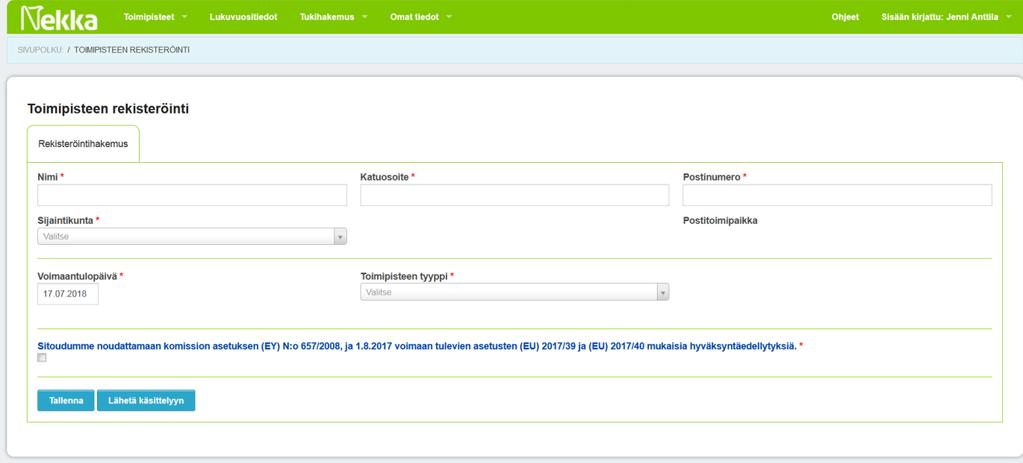Select the Rekisteröintihakemus tab

tap(83, 143)
